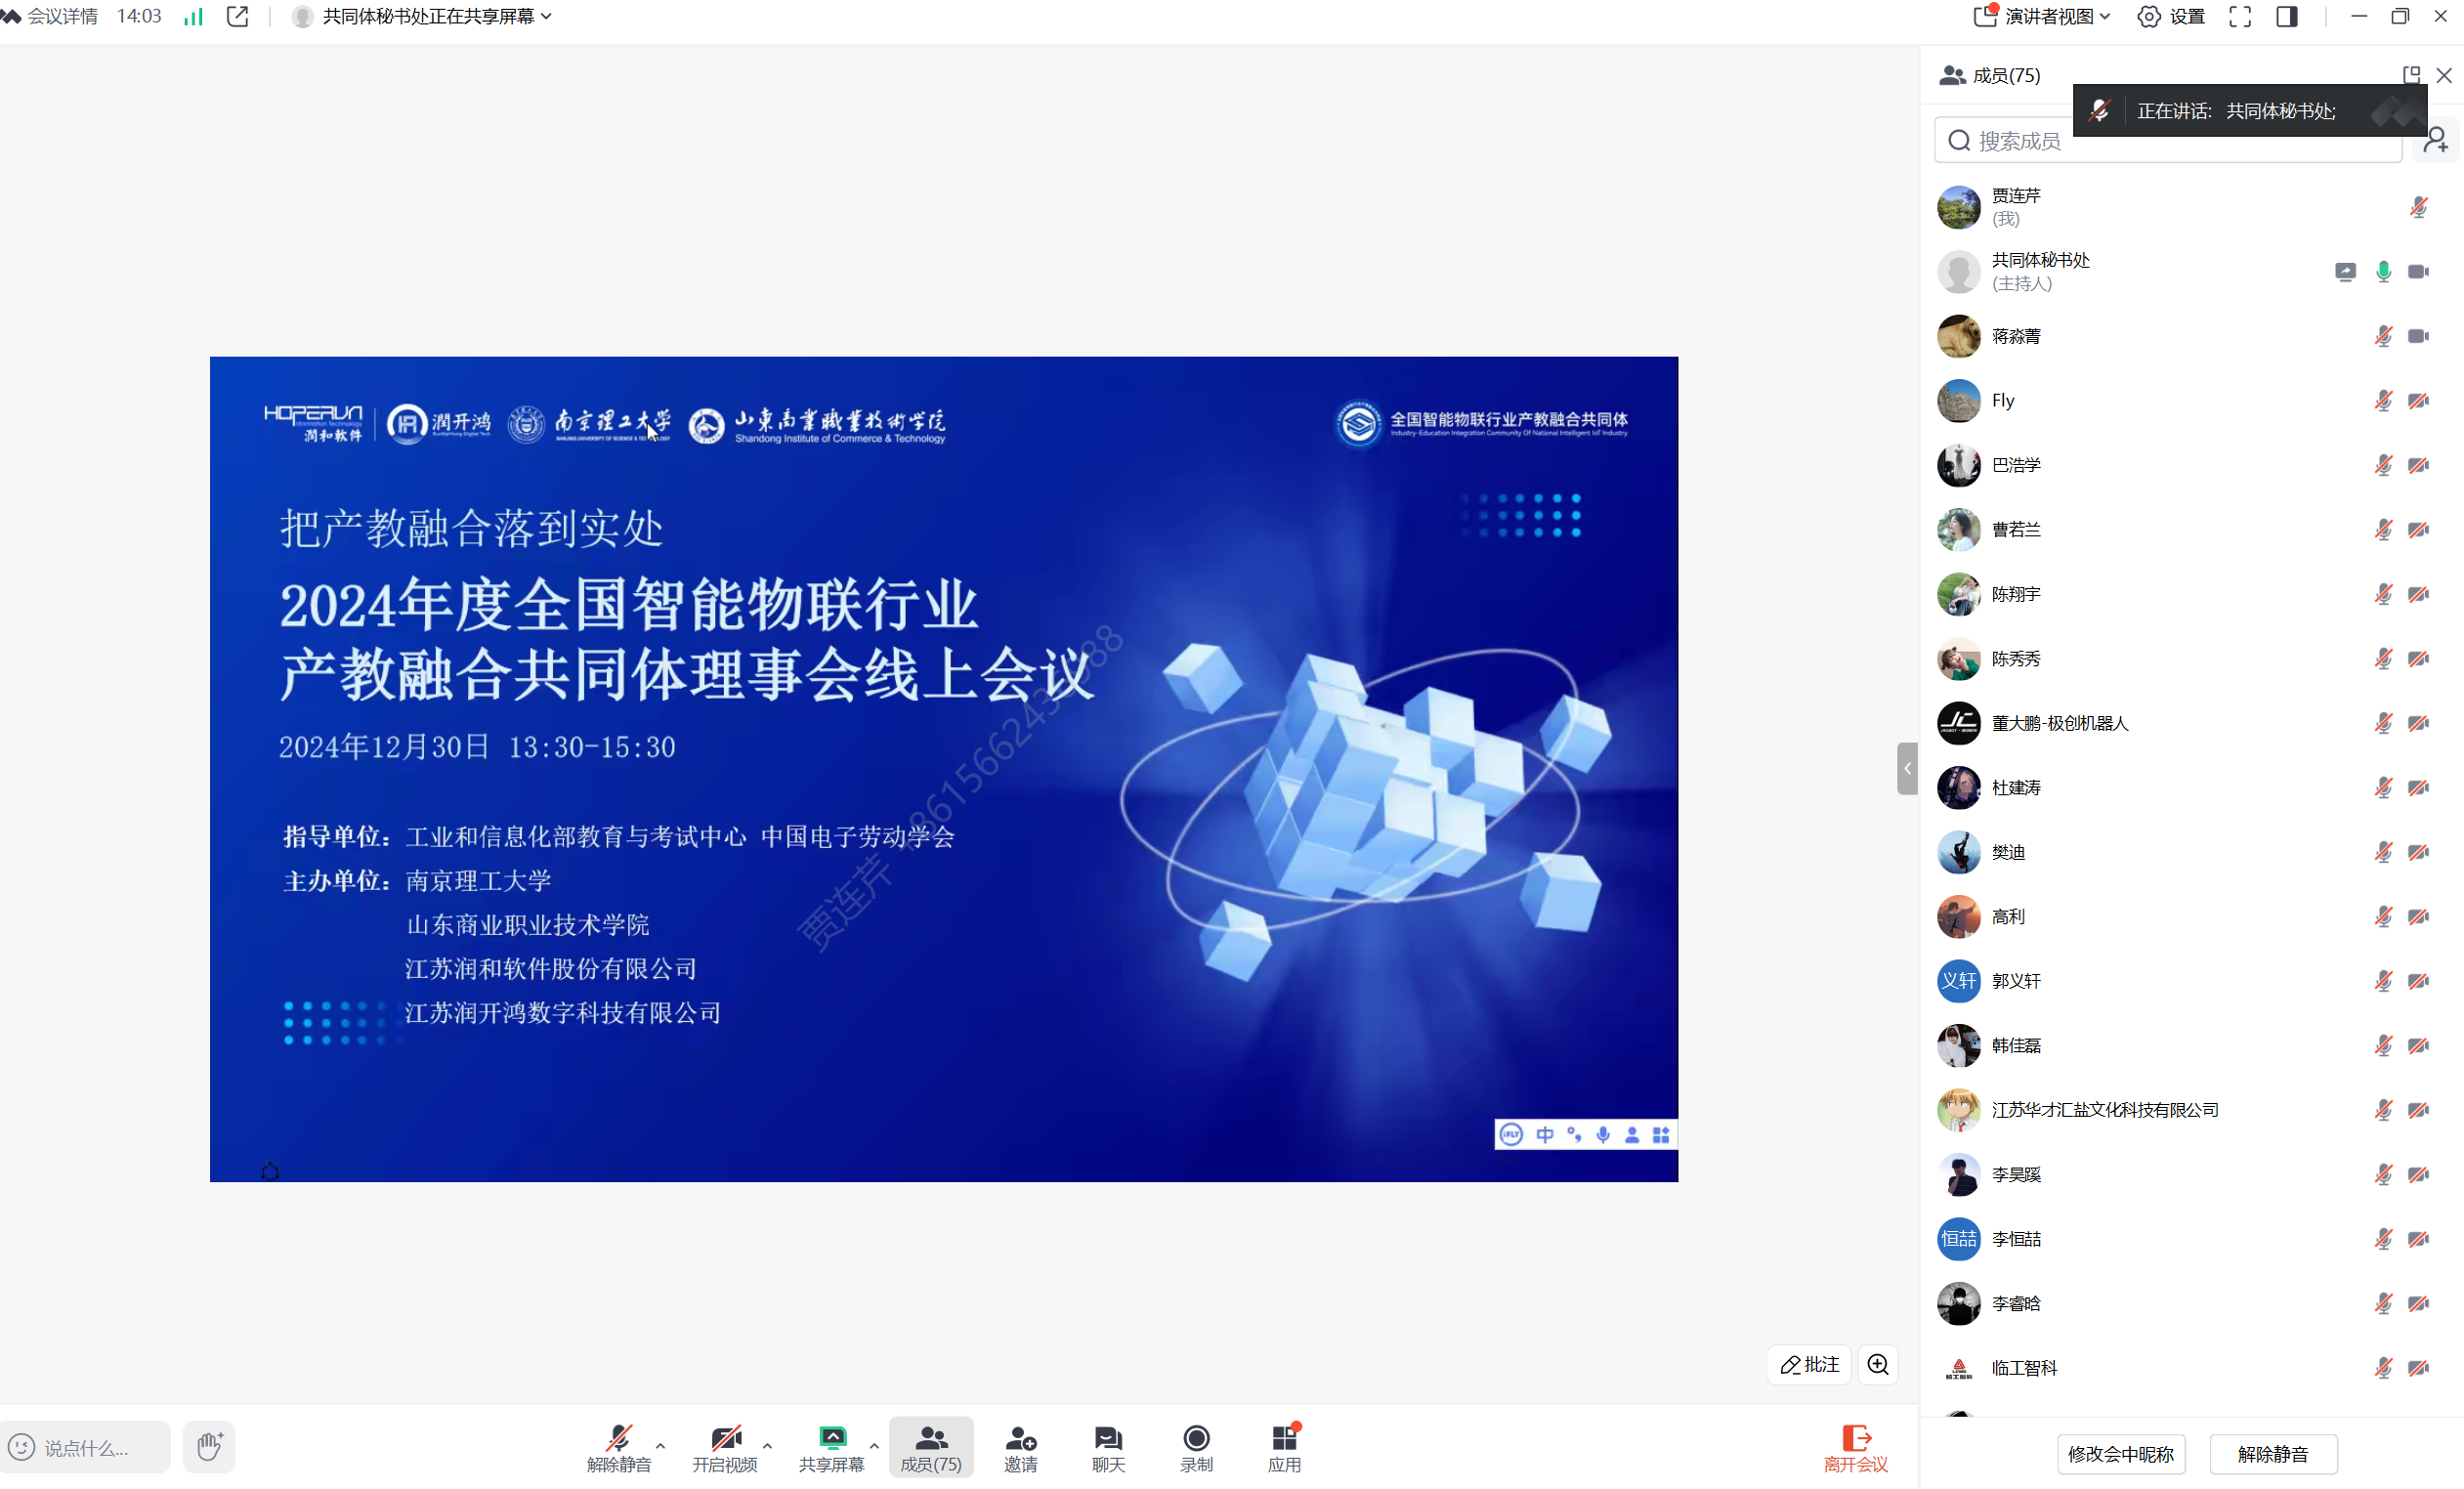
Task: Click disabled camera icon for Fly
Action: point(2419,401)
